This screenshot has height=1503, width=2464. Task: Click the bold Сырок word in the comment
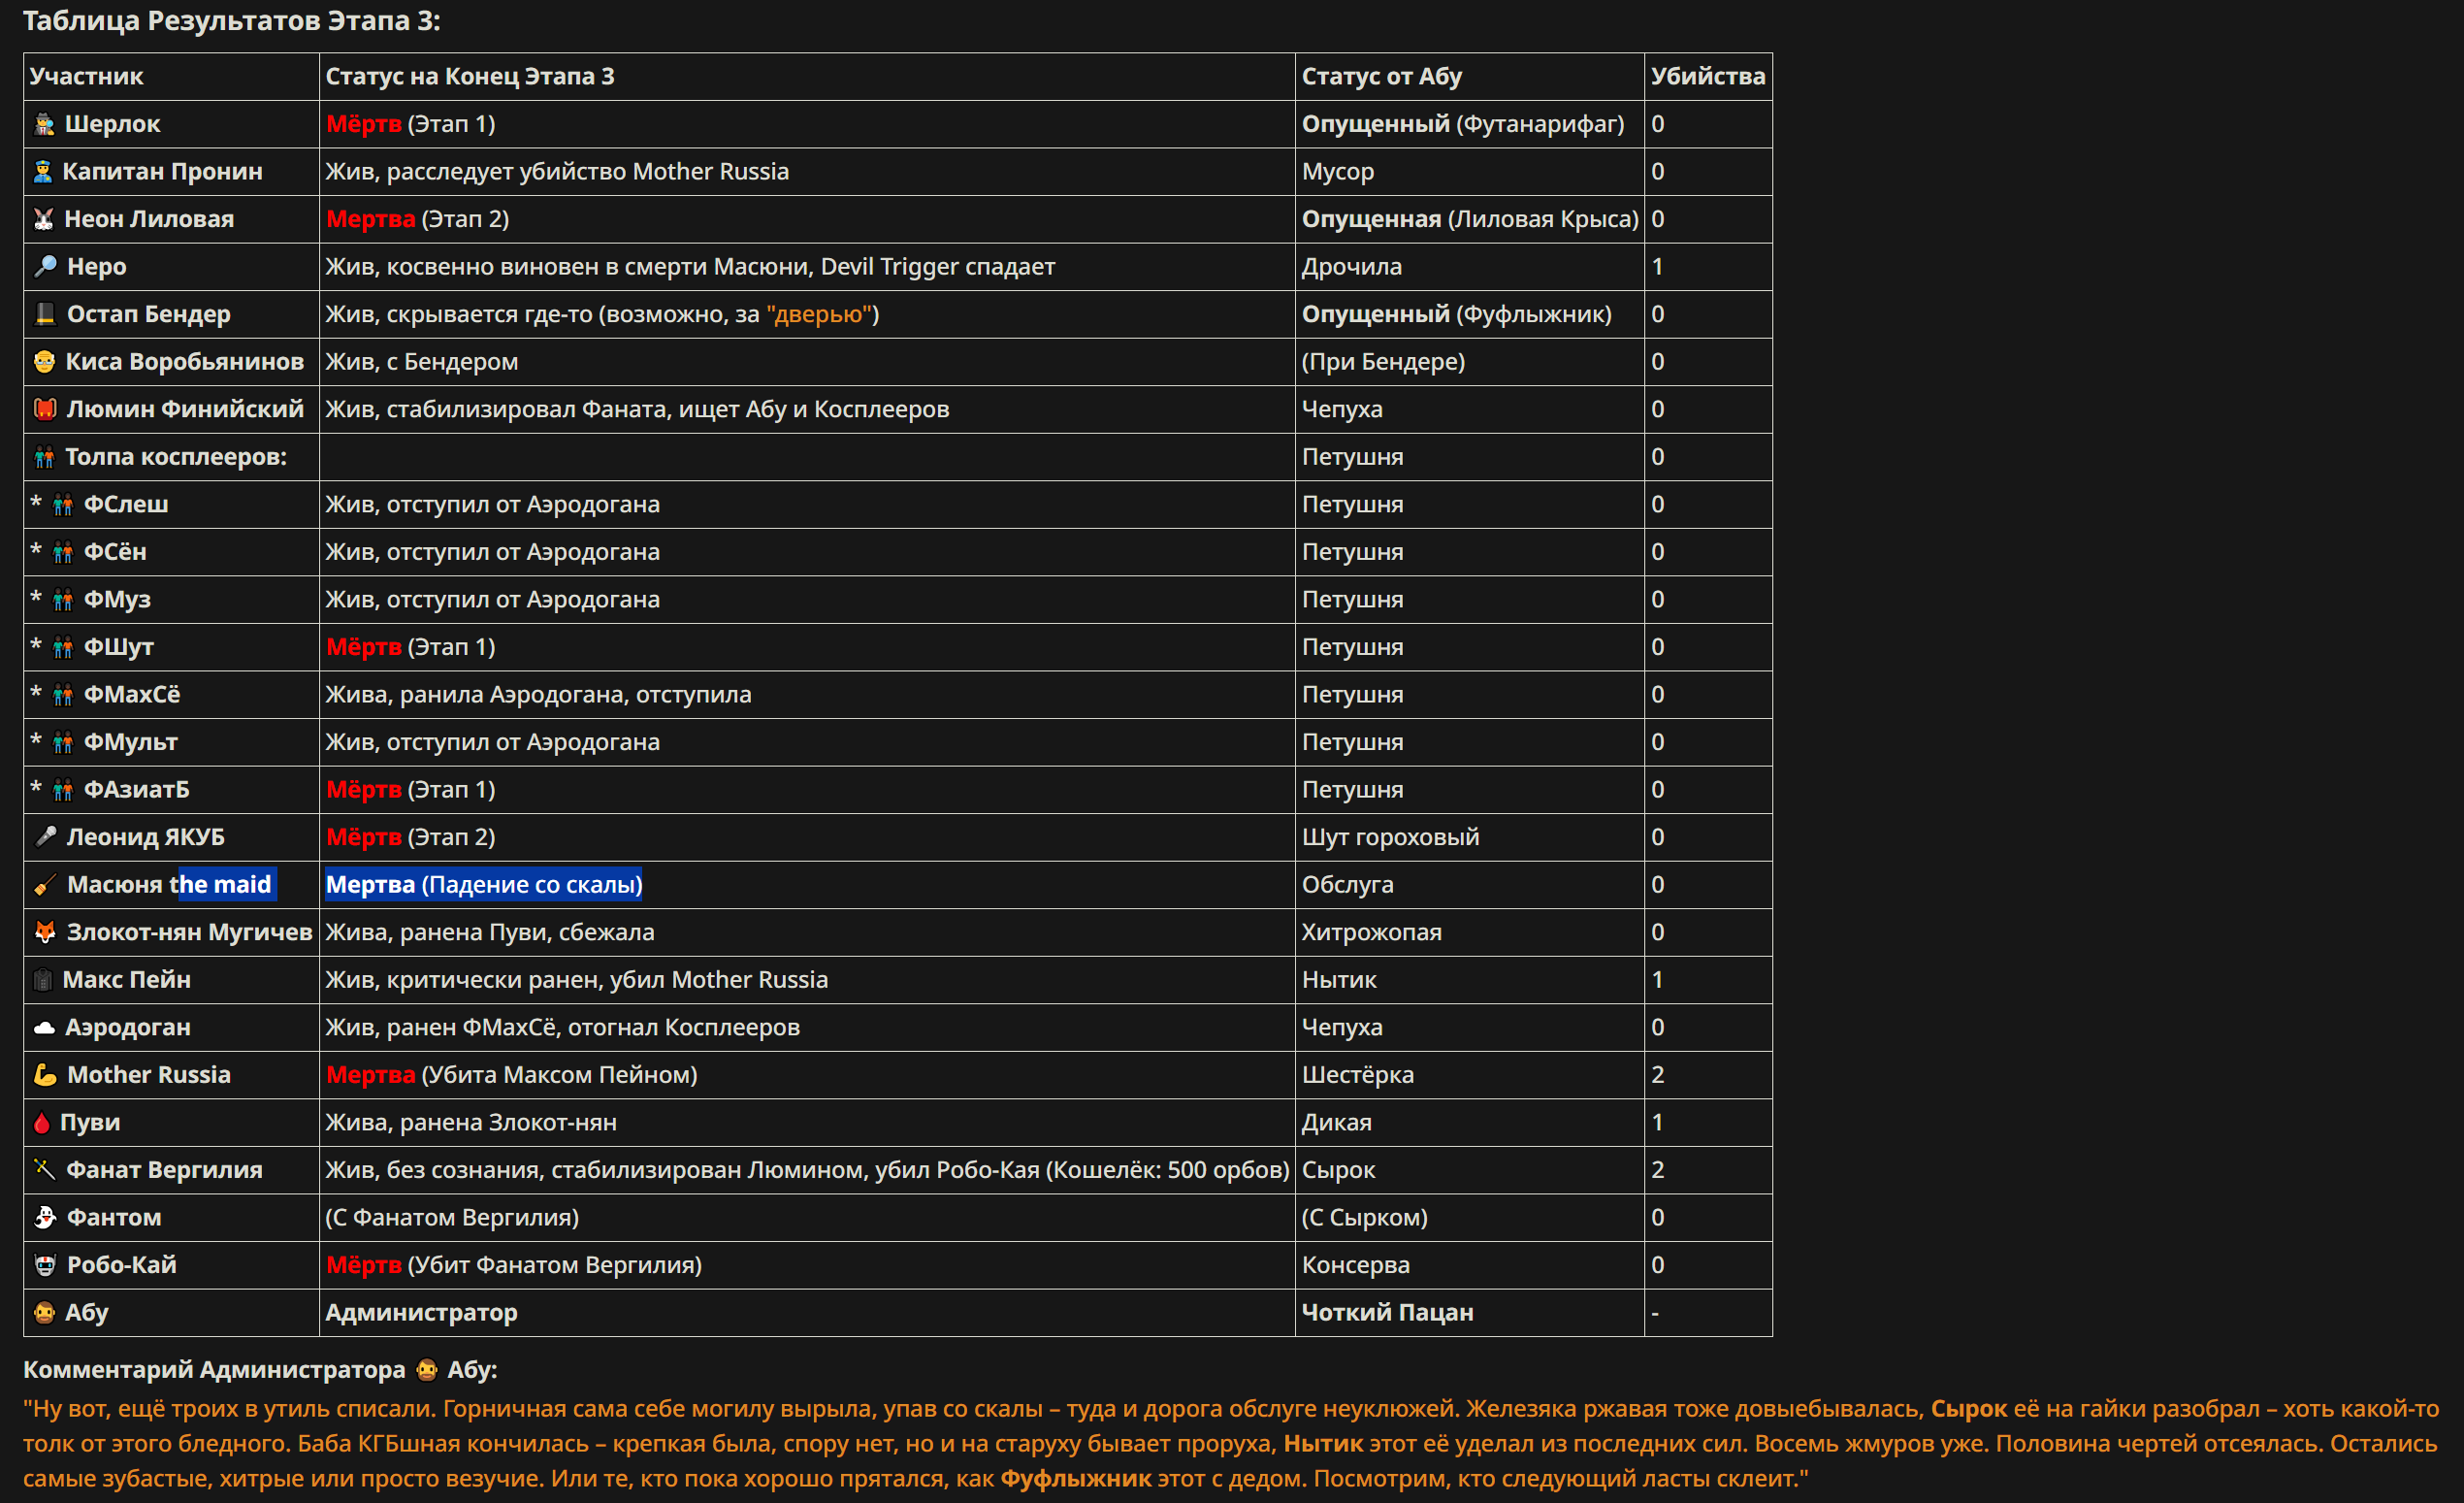tap(1969, 1409)
